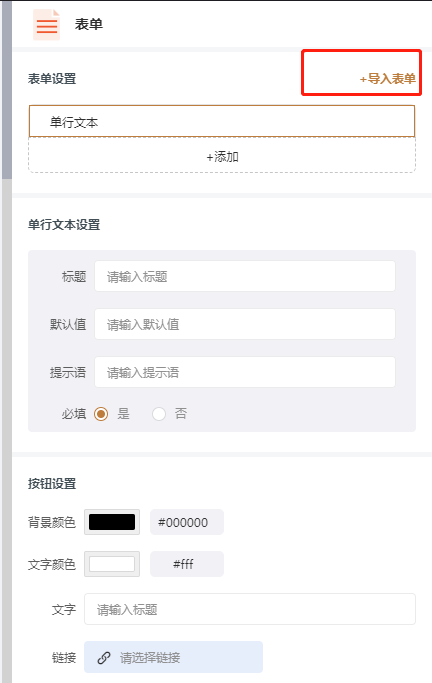Click the 表单 panel title

coord(88,24)
